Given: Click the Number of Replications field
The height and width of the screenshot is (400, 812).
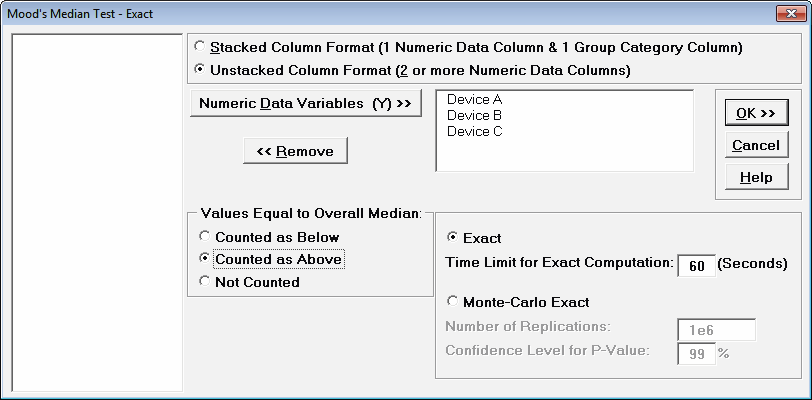Looking at the screenshot, I should pyautogui.click(x=716, y=329).
